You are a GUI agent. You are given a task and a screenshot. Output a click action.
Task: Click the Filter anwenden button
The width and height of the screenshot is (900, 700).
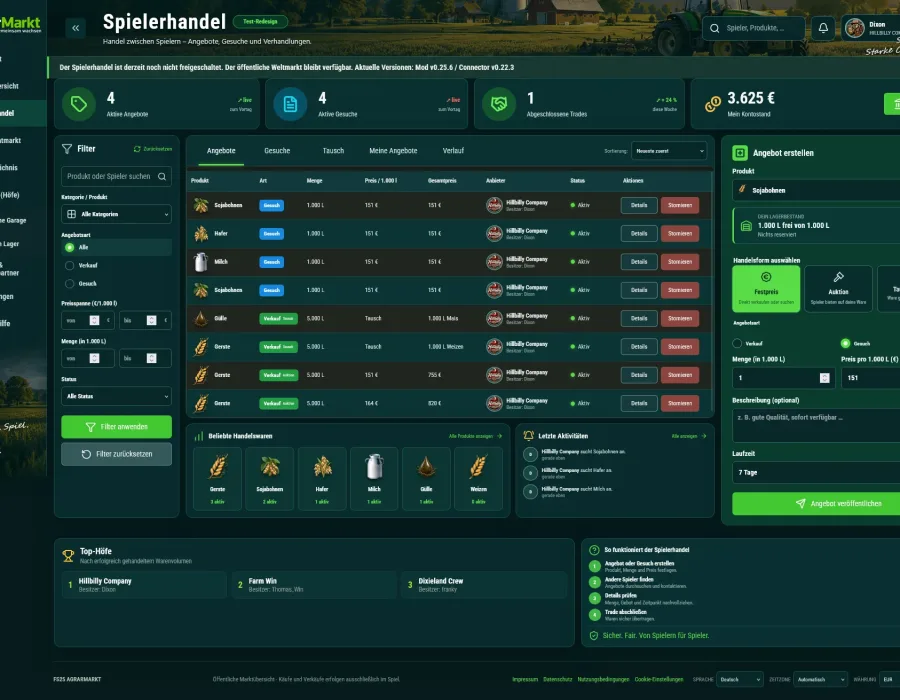point(117,427)
